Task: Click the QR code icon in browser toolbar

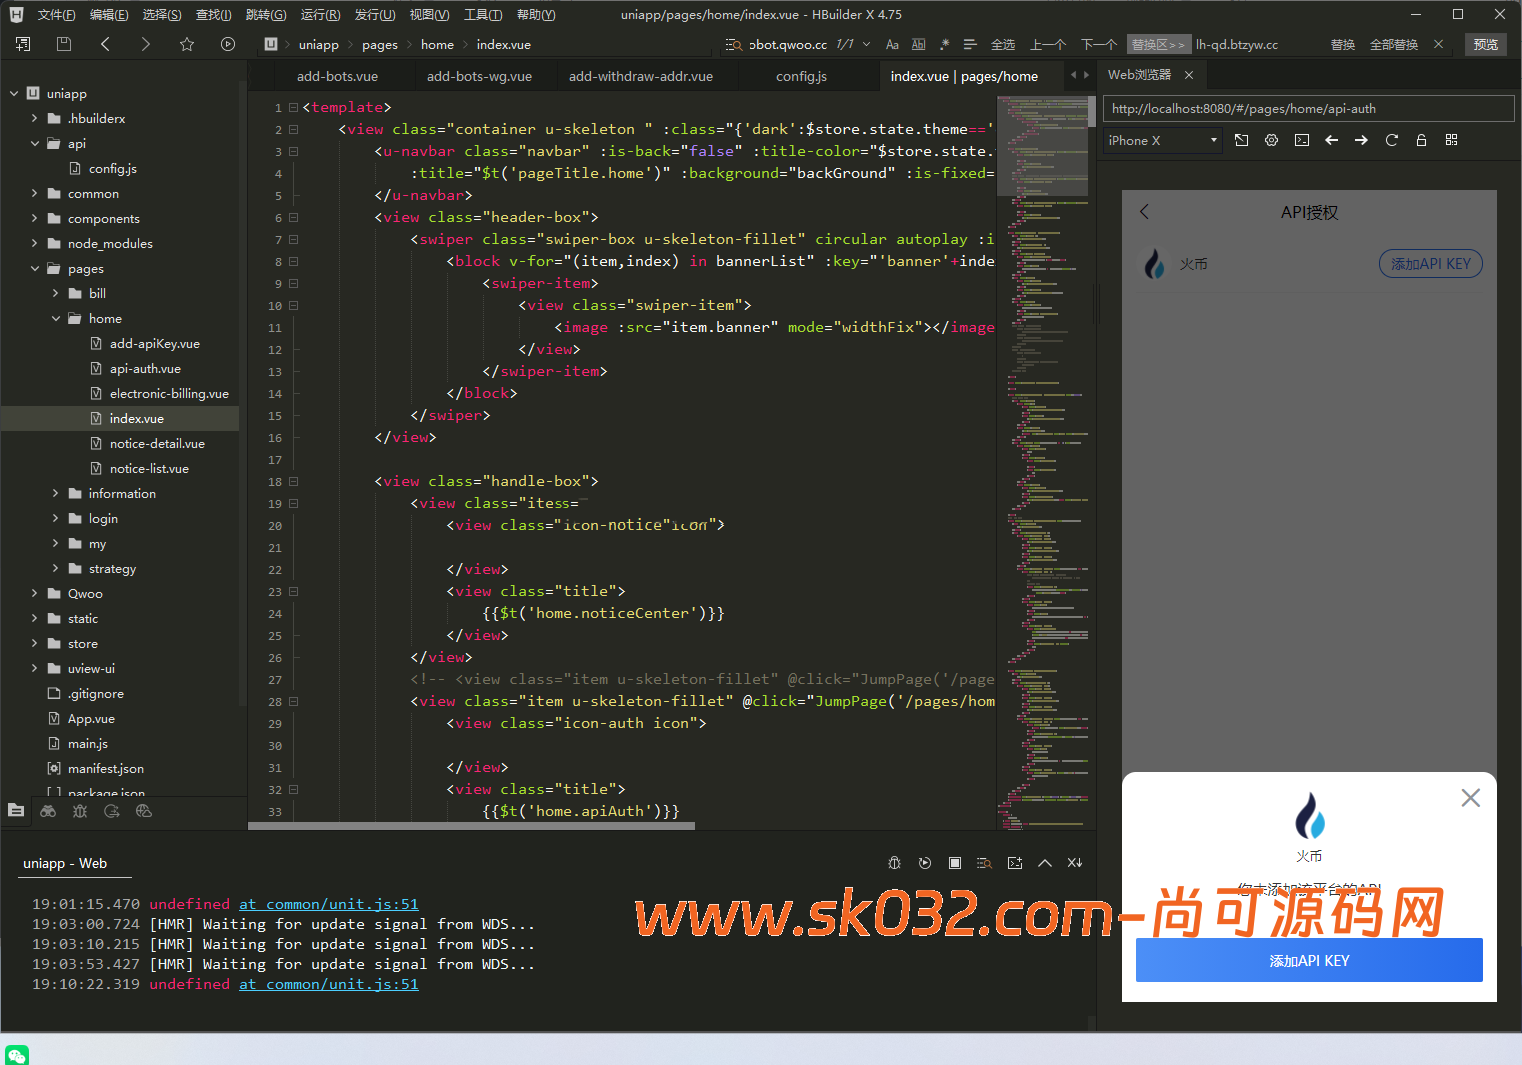Action: pos(1451,140)
